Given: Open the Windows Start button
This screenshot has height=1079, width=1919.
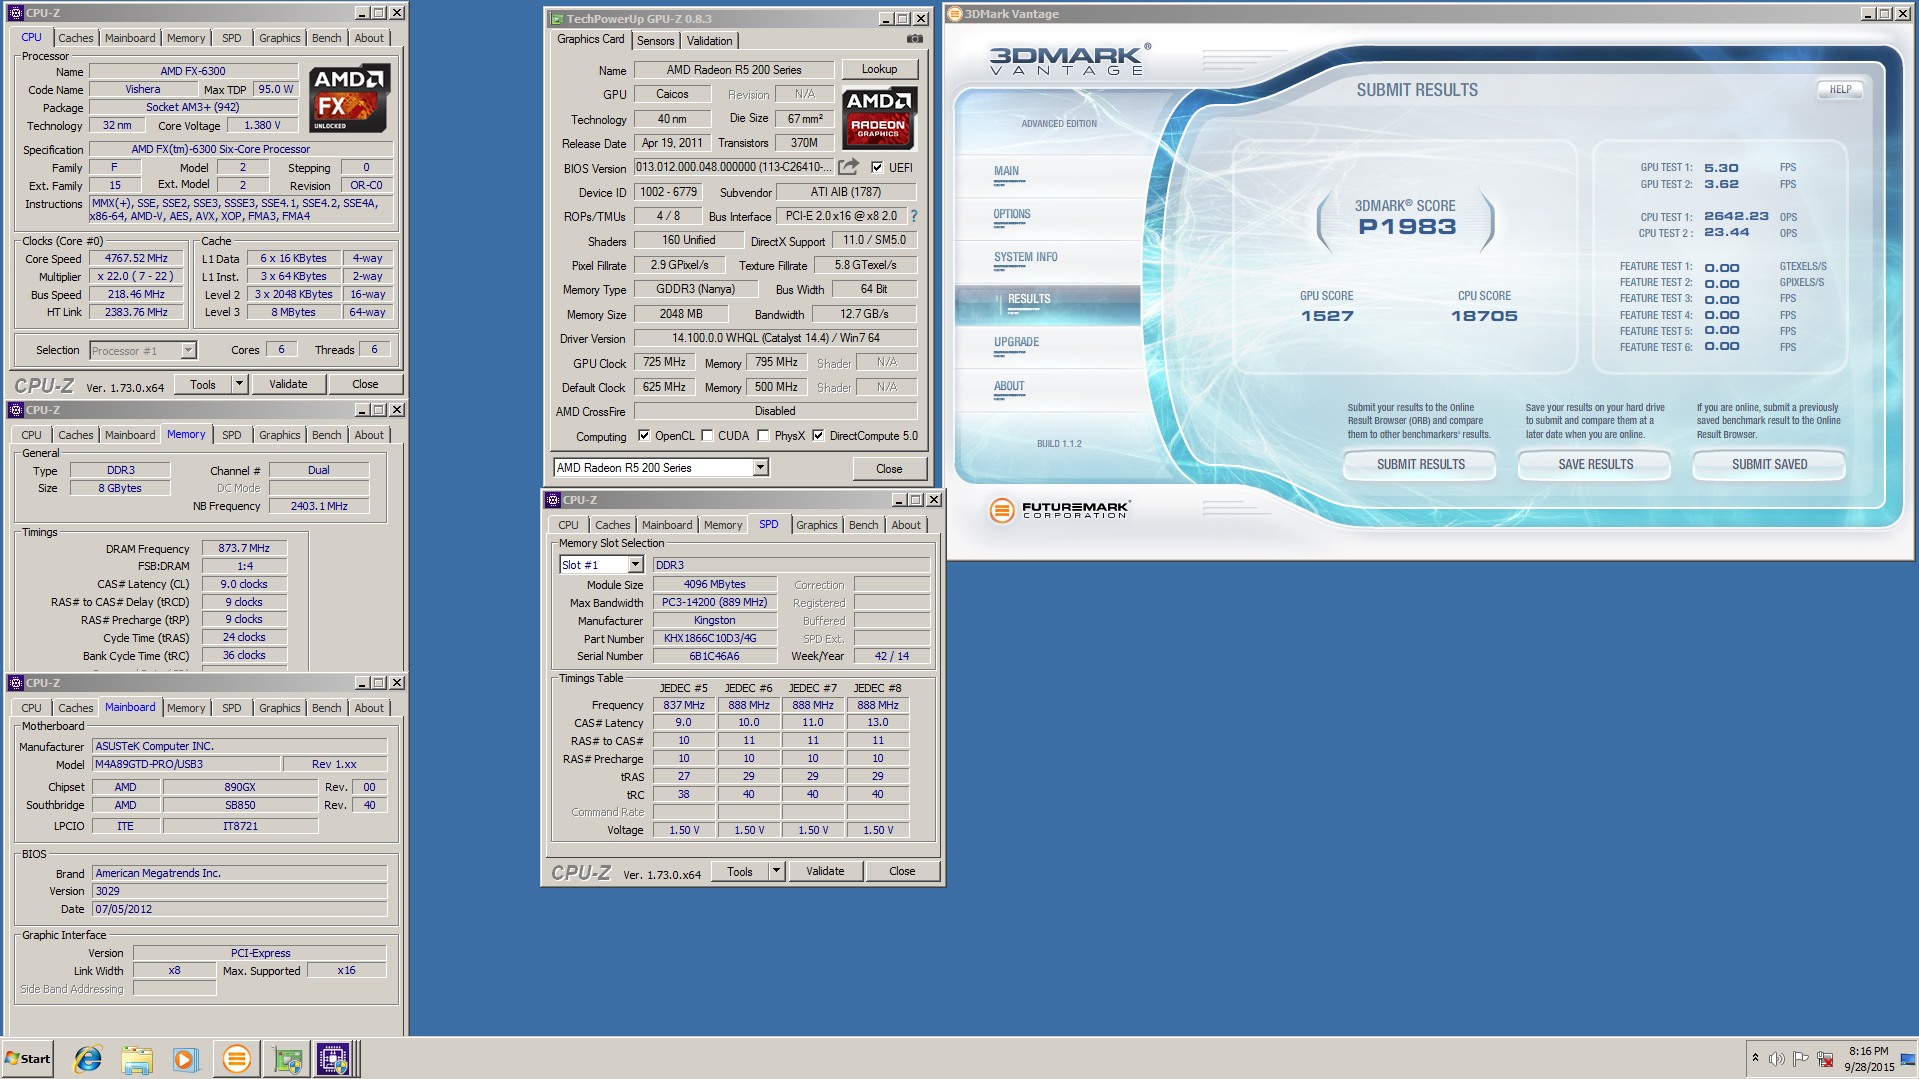Looking at the screenshot, I should (x=29, y=1059).
